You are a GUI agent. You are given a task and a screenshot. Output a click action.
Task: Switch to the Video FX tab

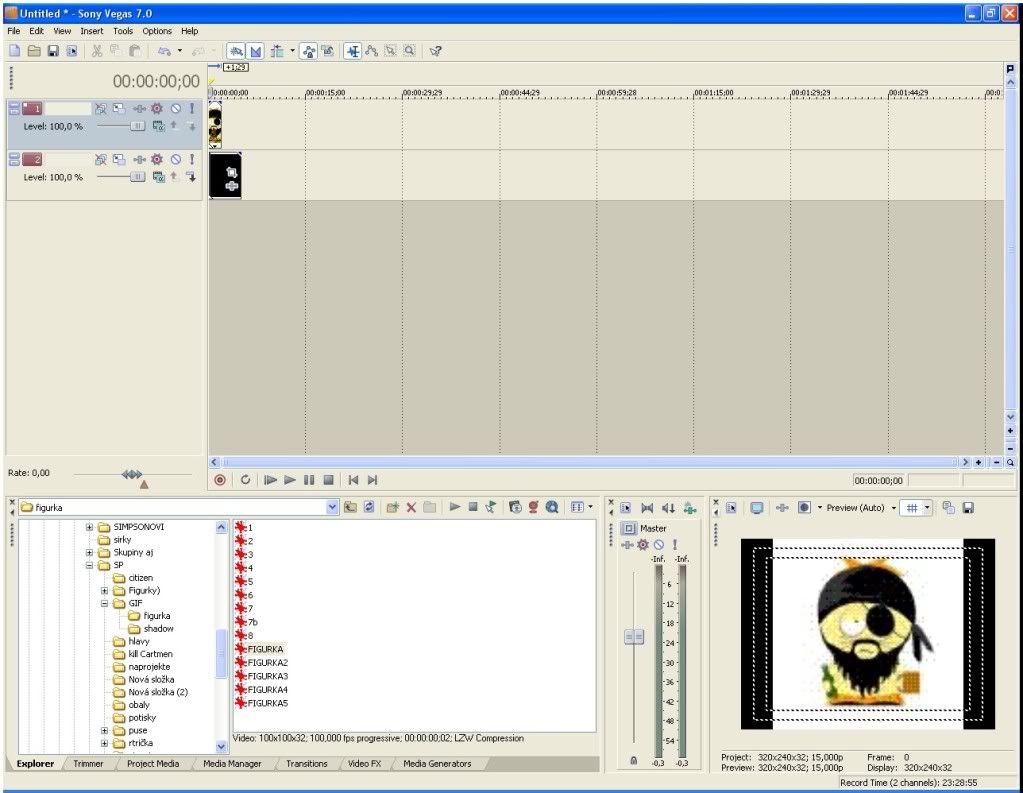click(x=364, y=764)
